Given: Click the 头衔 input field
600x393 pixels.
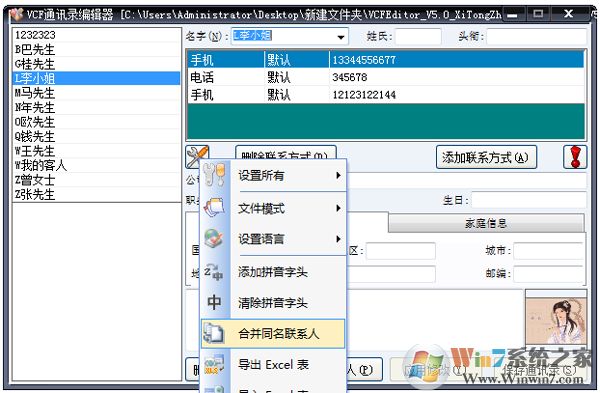Looking at the screenshot, I should [536, 37].
